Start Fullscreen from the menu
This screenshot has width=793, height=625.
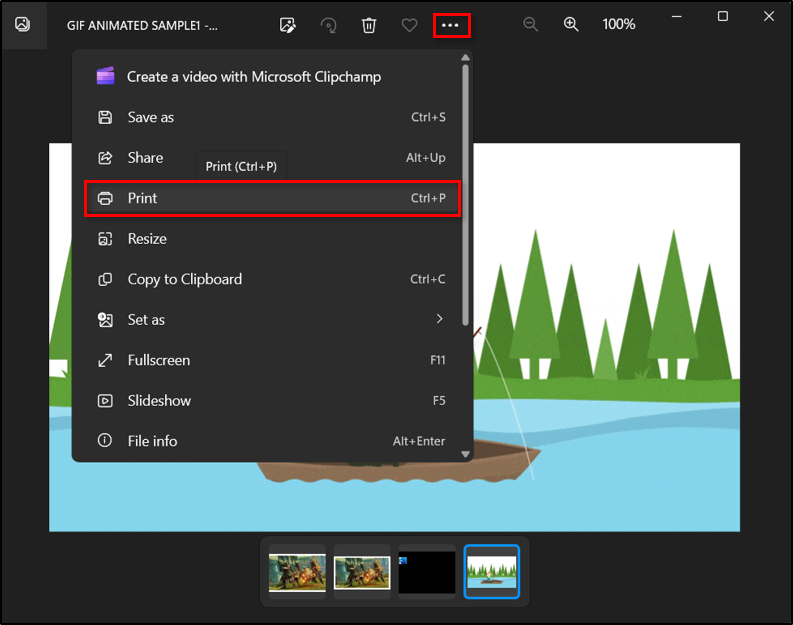(x=272, y=360)
